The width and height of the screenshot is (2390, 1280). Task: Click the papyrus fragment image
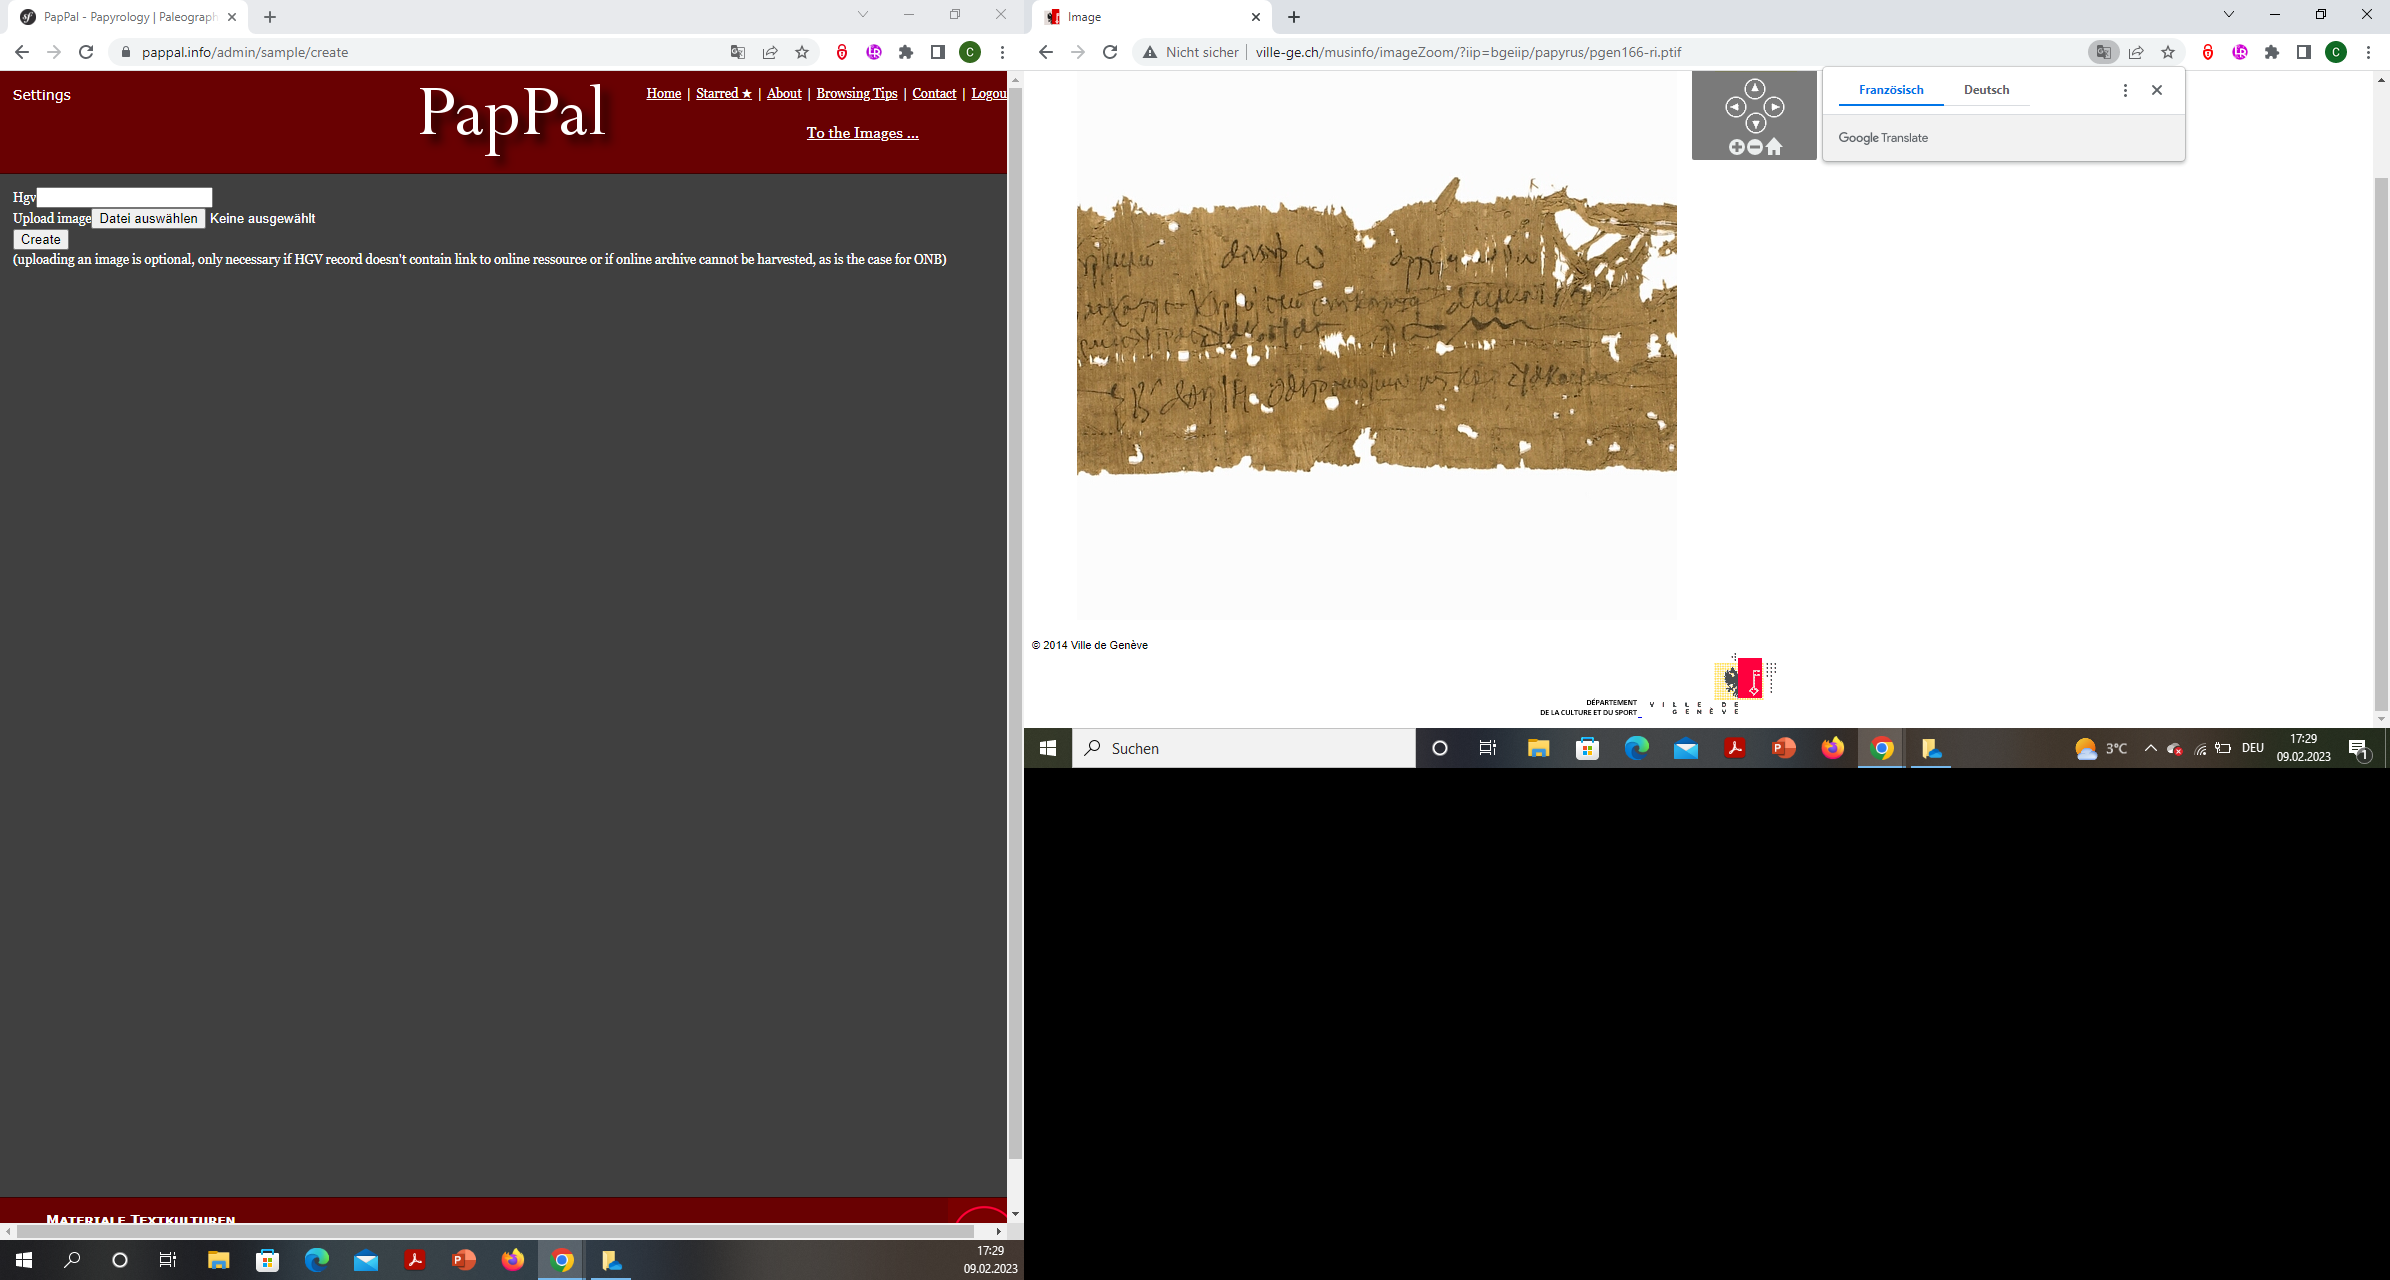coord(1376,325)
